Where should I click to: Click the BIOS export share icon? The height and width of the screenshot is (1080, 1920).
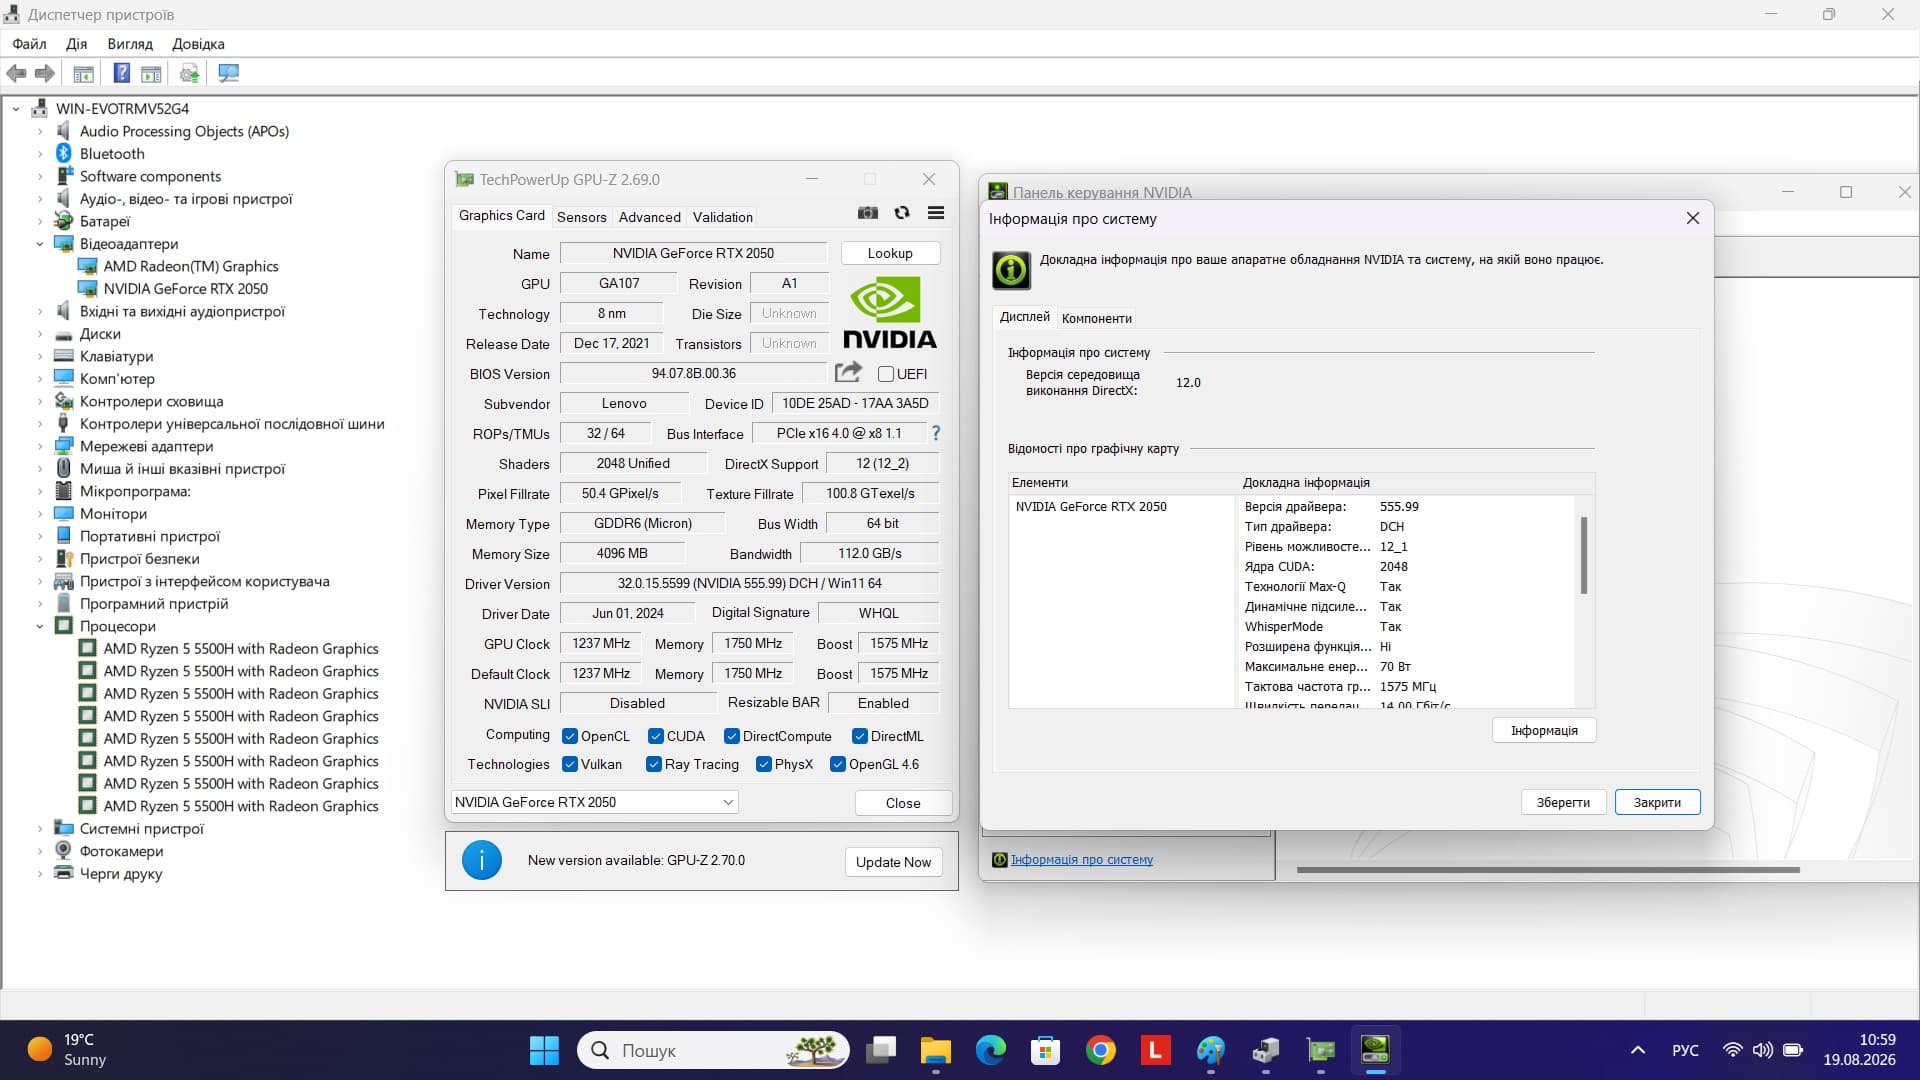click(x=848, y=372)
